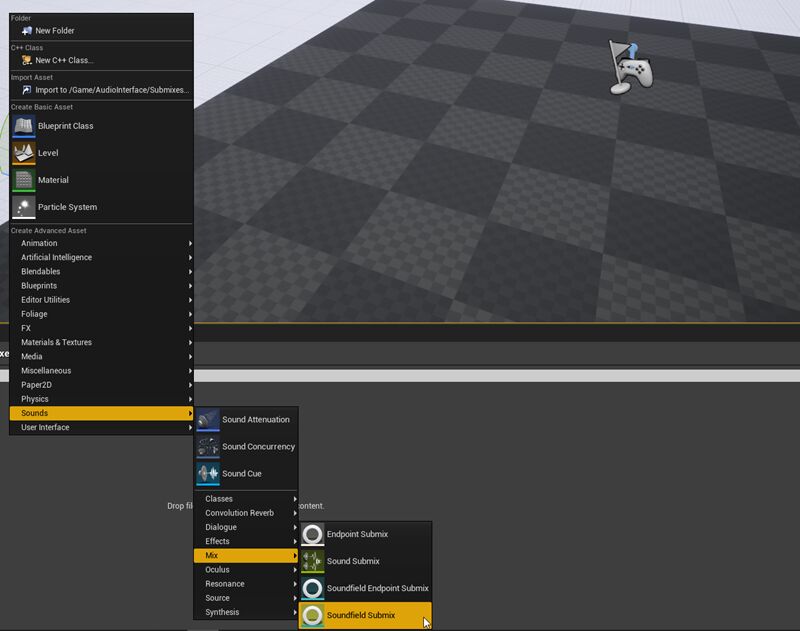
Task: Select the Player Start actor in viewport
Action: (631, 68)
